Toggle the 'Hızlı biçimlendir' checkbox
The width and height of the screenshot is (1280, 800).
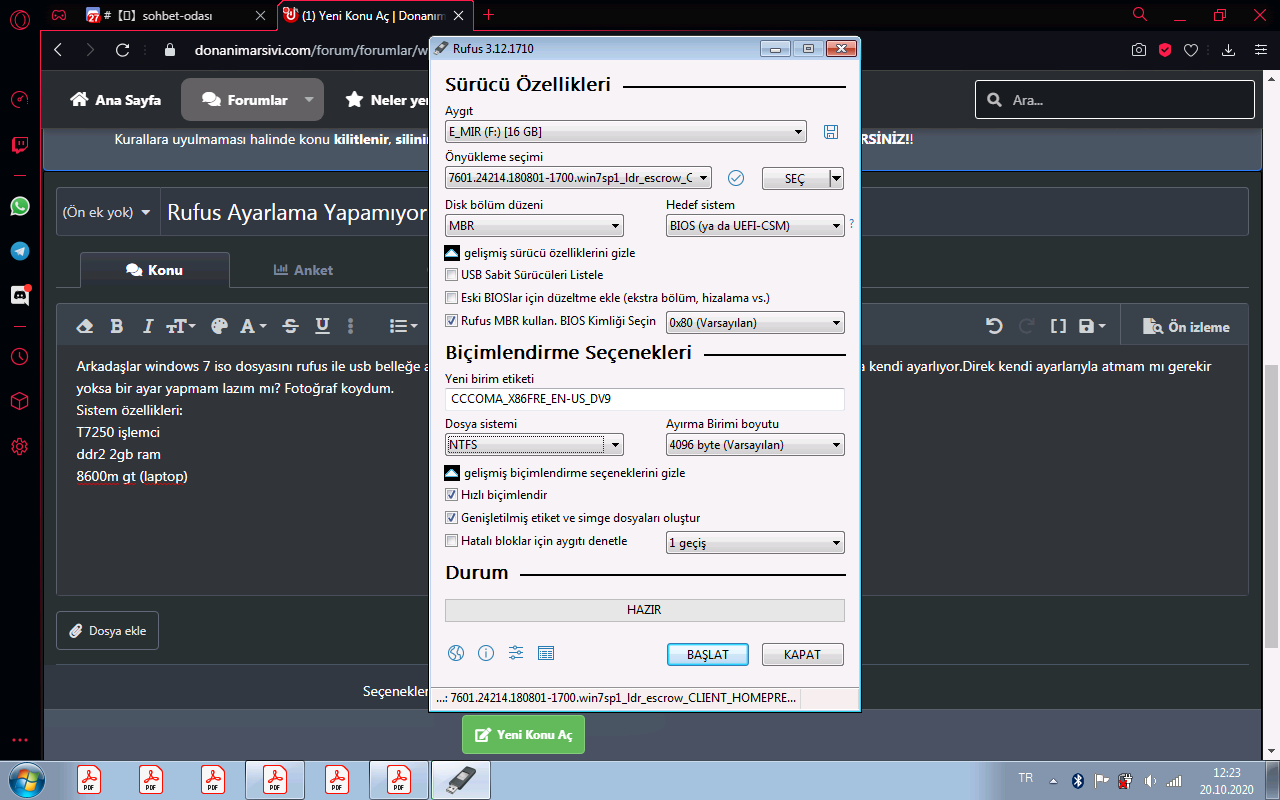click(x=451, y=495)
